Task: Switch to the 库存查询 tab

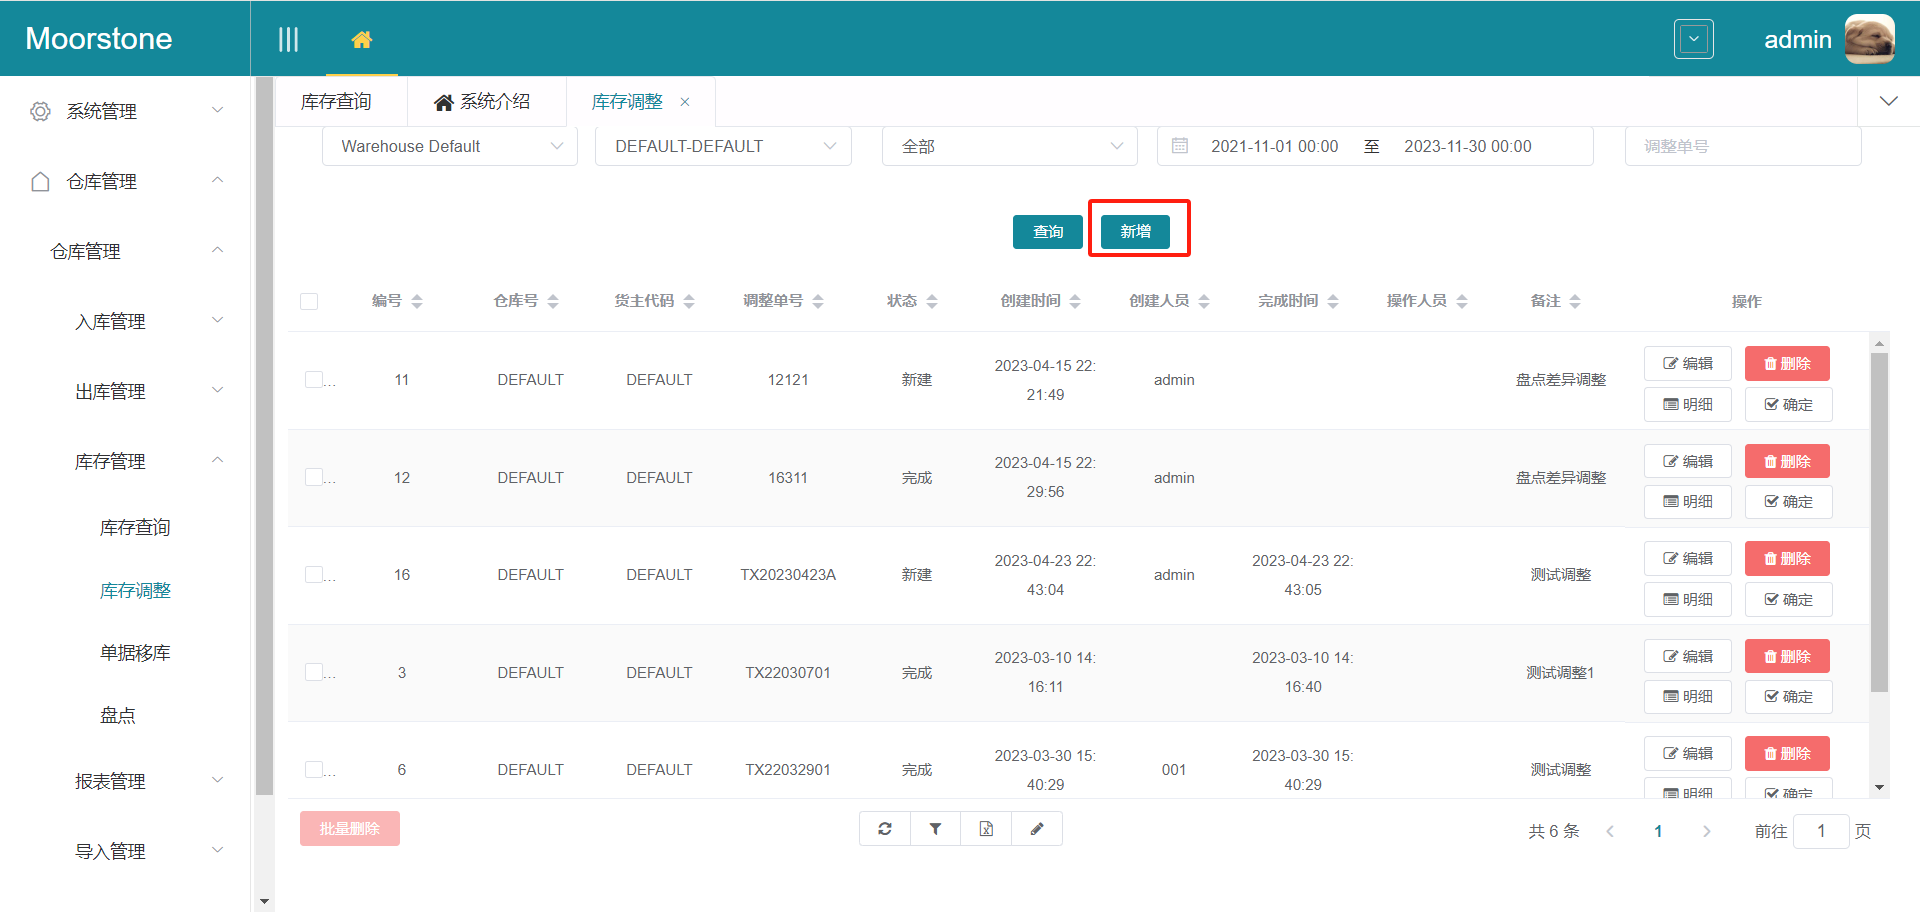Action: click(336, 102)
